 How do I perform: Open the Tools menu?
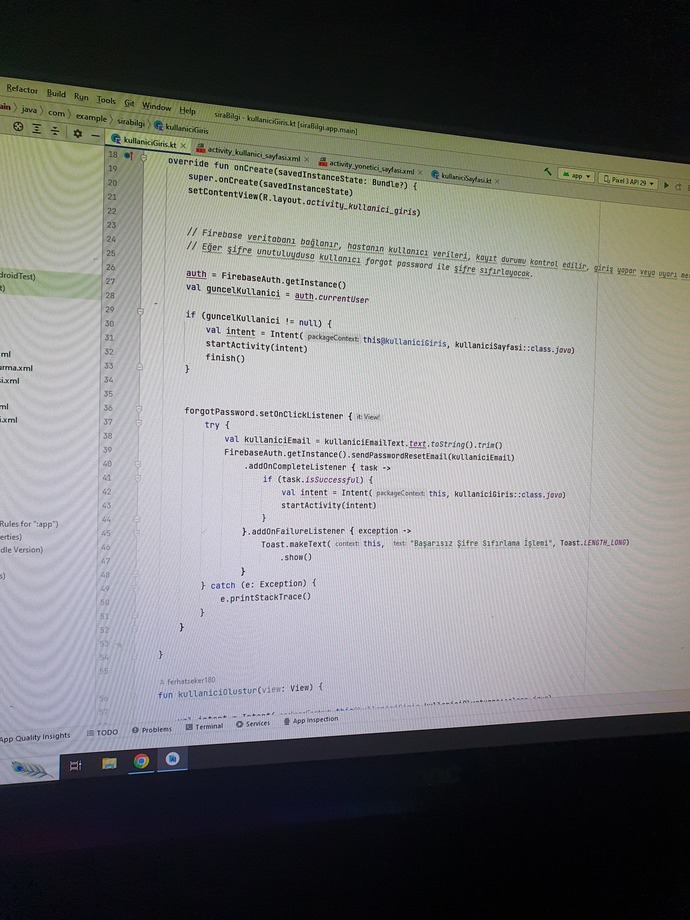tap(106, 100)
